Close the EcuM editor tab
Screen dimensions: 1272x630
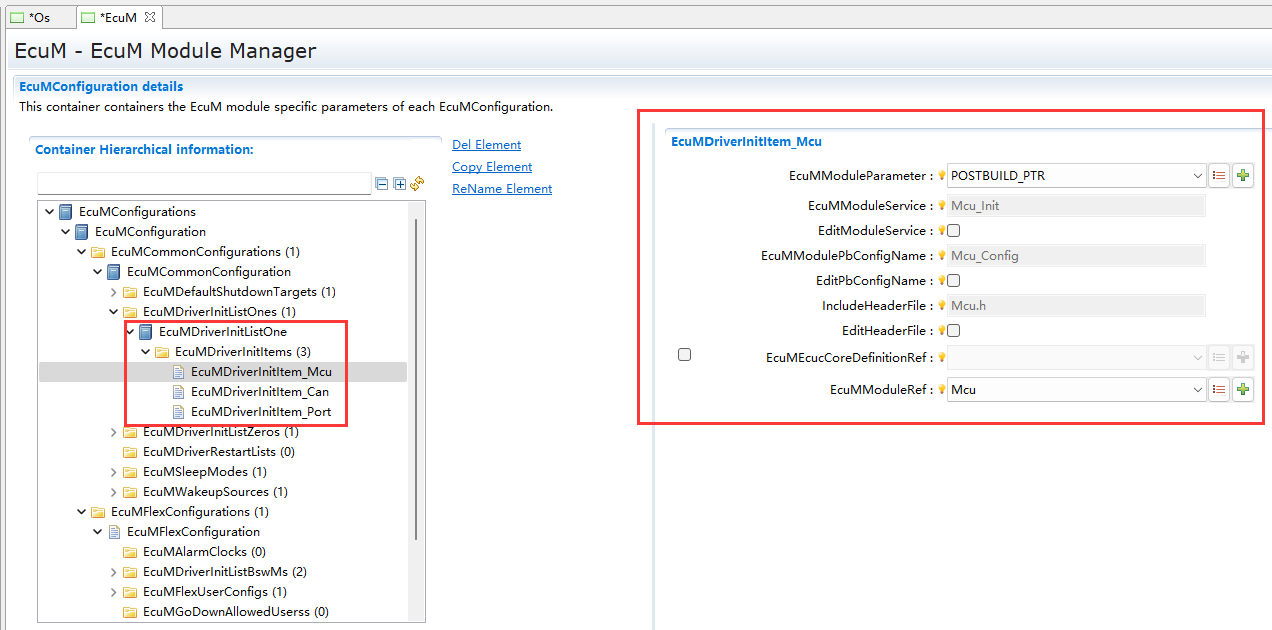click(150, 17)
